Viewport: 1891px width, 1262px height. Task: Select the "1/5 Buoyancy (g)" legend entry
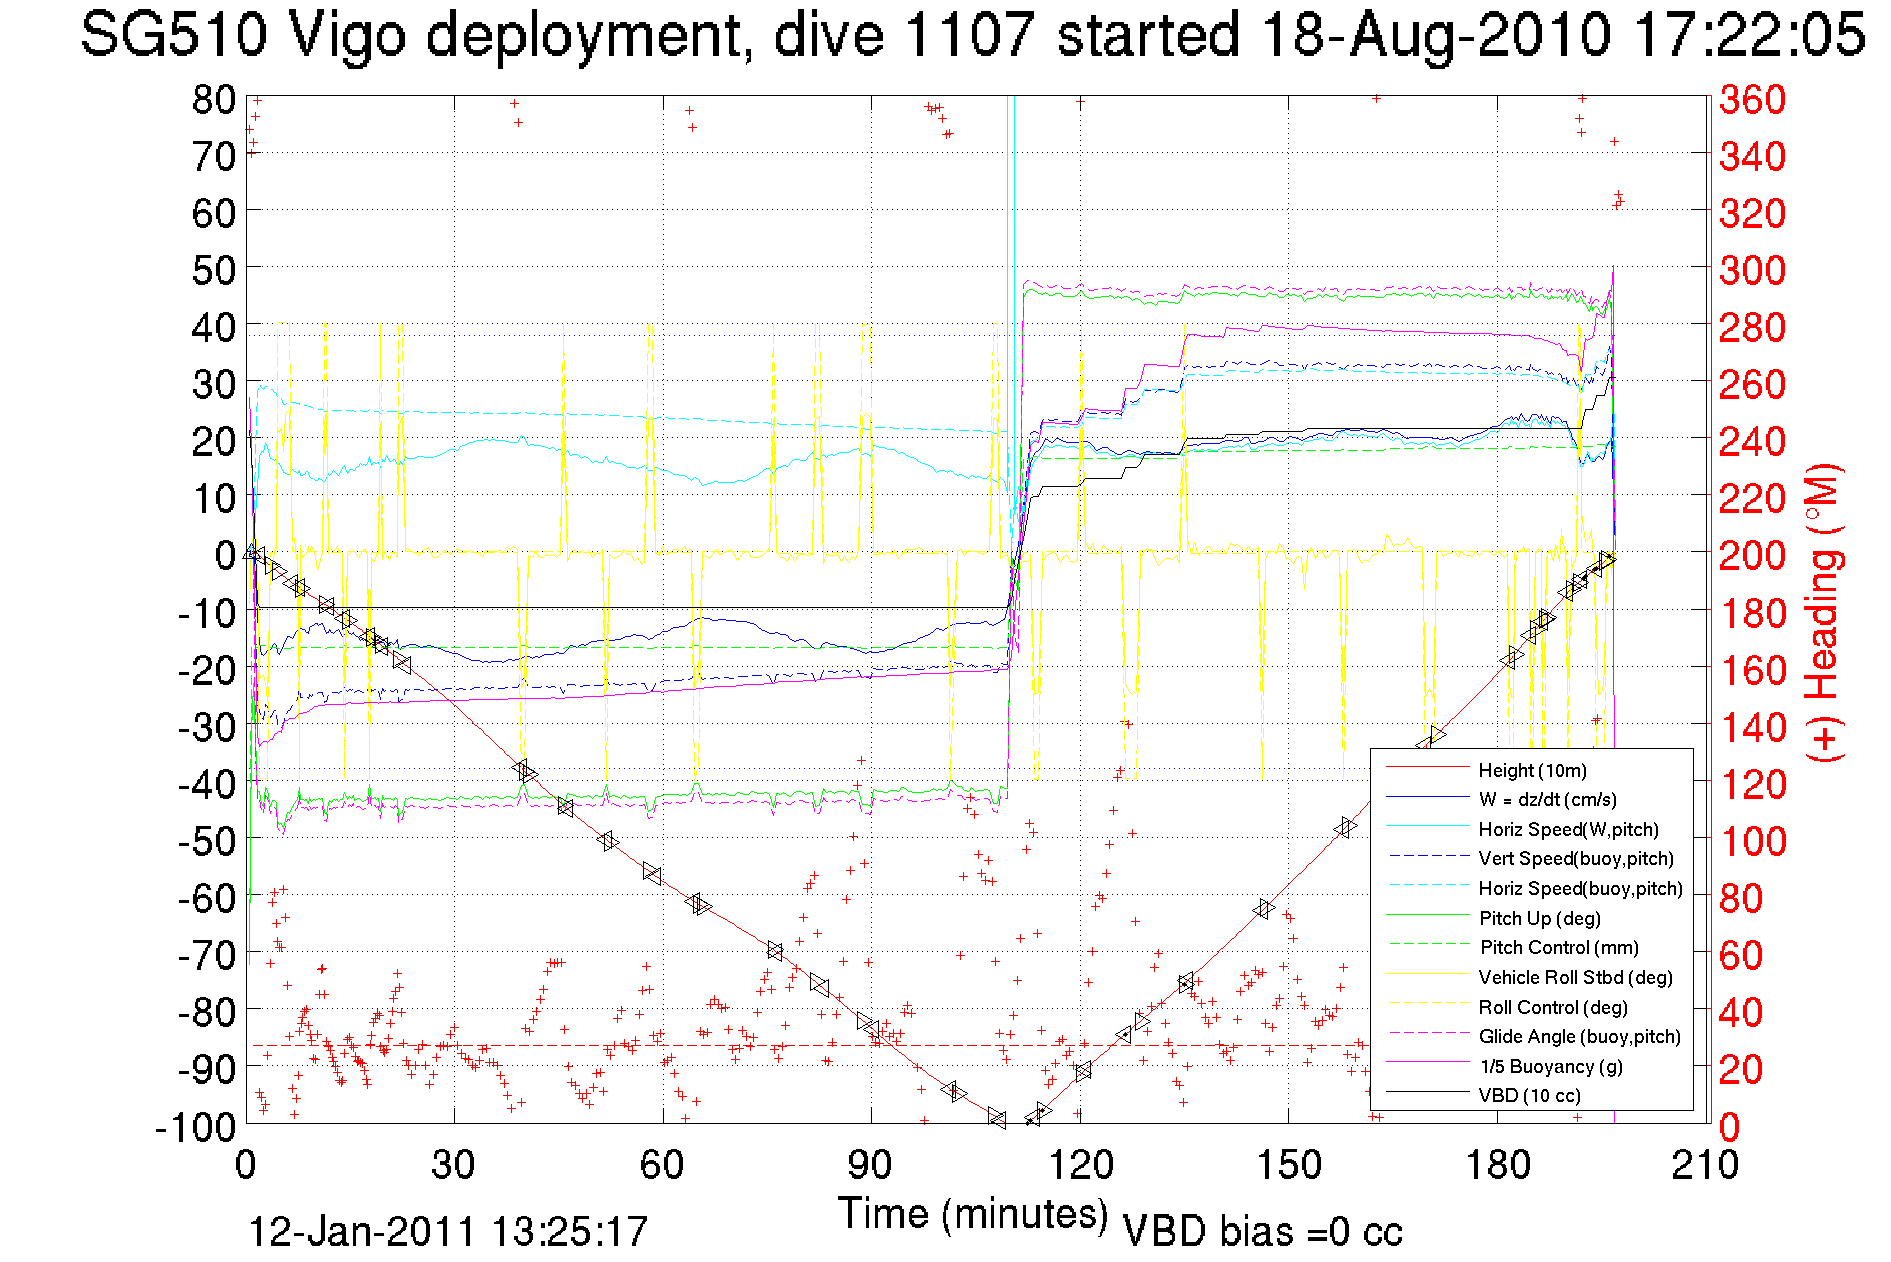(x=1550, y=1066)
